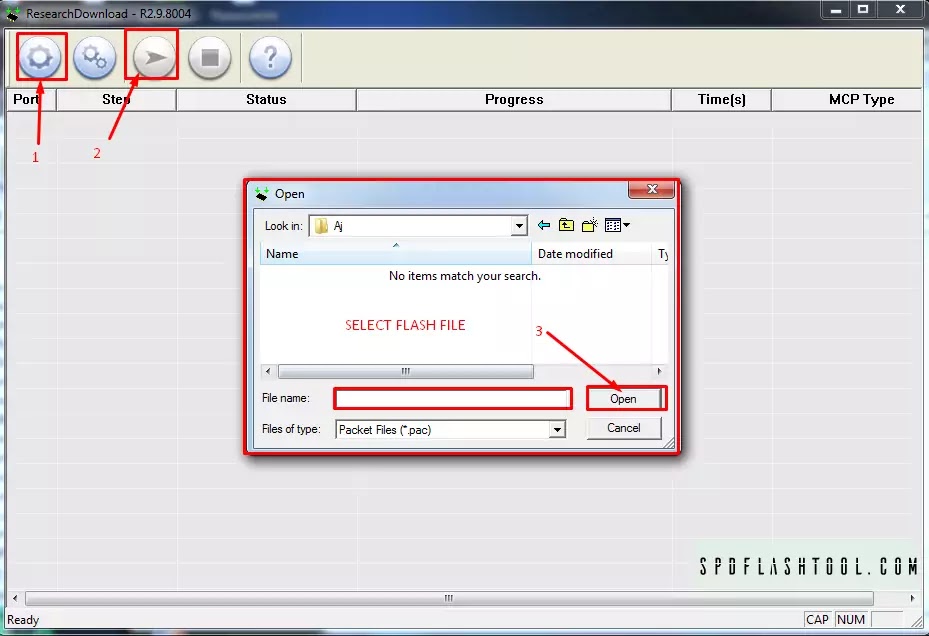Click the Port column header
Screen dimensions: 929x636
click(x=31, y=100)
